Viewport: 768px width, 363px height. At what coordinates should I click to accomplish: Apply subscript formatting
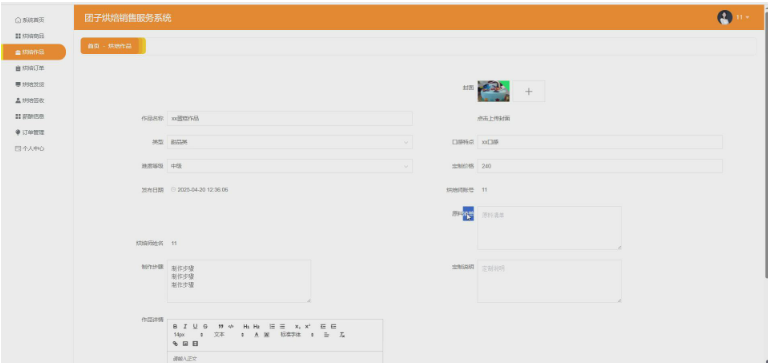(x=297, y=326)
